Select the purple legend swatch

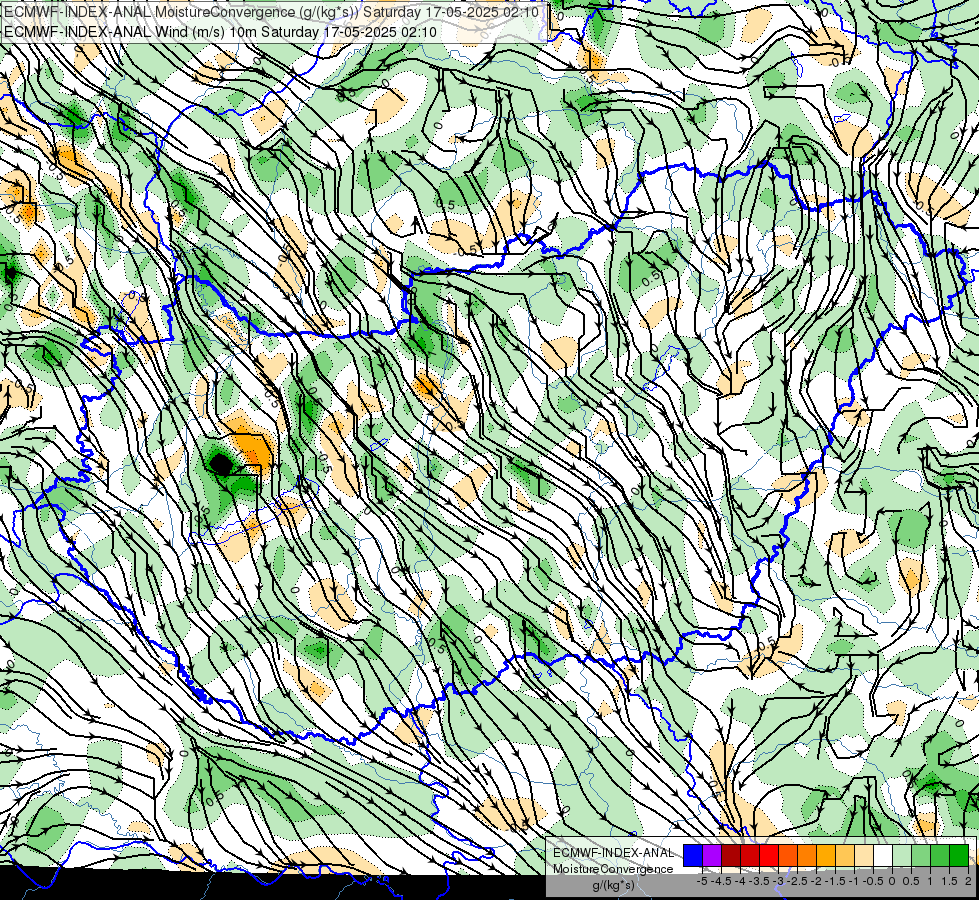click(712, 855)
